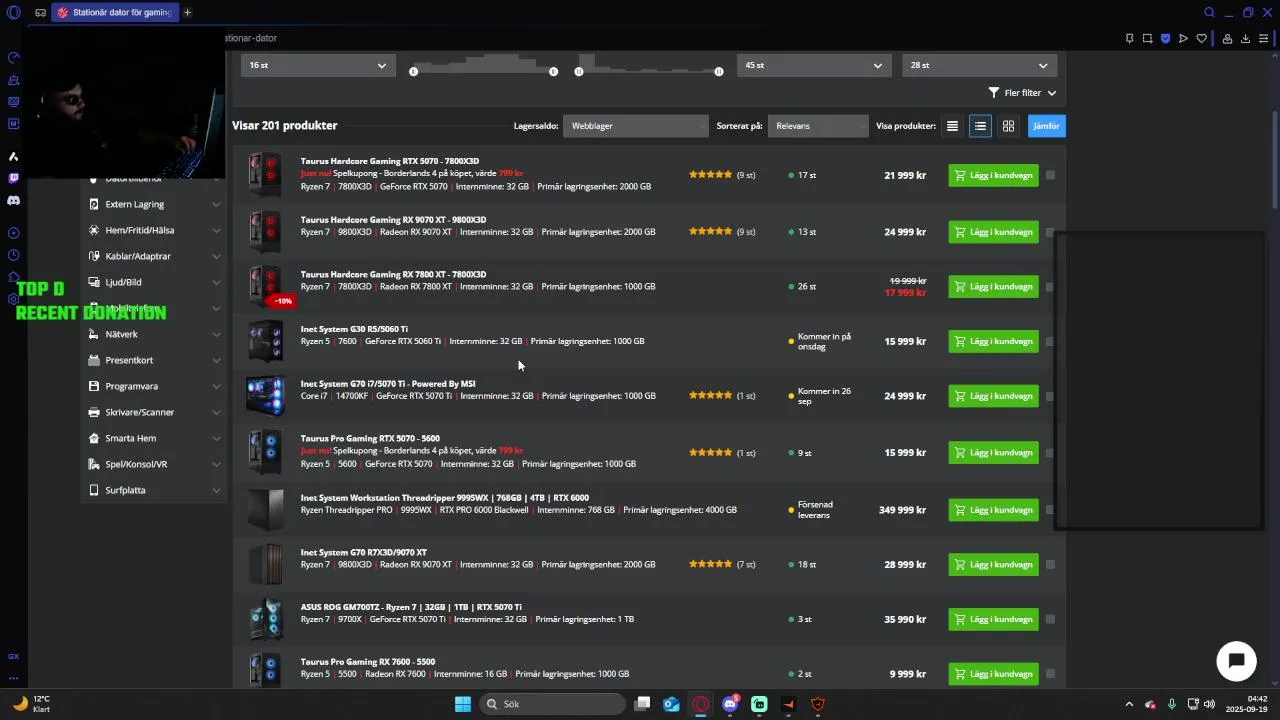Open the Opera GX menu logo
The height and width of the screenshot is (720, 1280).
13,12
